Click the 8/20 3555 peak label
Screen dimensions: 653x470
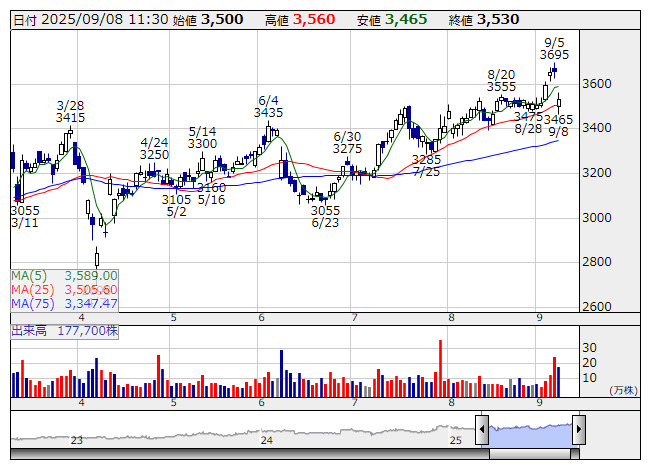(501, 81)
